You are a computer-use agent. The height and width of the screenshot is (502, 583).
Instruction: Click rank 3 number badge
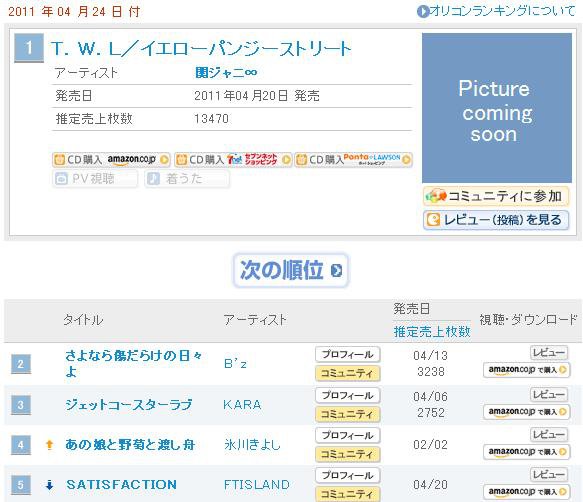[21, 405]
